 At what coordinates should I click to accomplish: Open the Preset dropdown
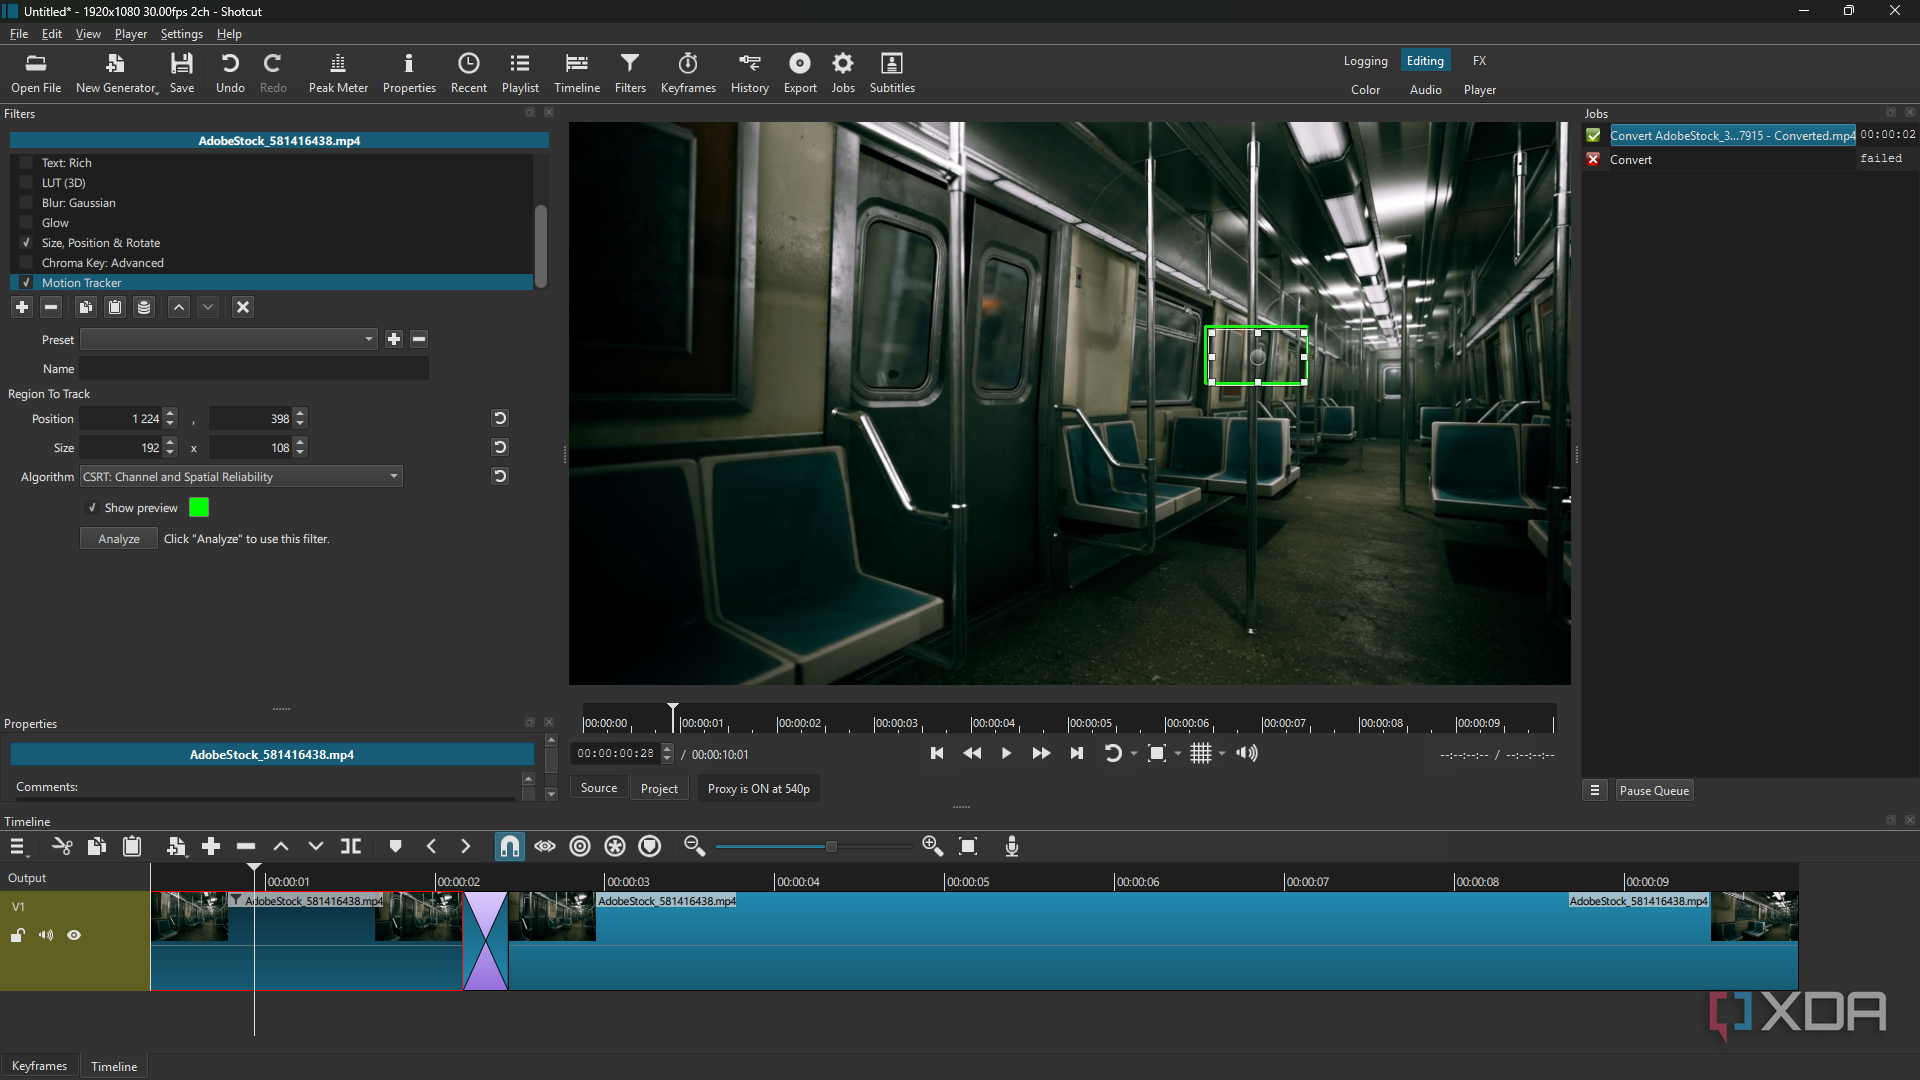point(229,339)
